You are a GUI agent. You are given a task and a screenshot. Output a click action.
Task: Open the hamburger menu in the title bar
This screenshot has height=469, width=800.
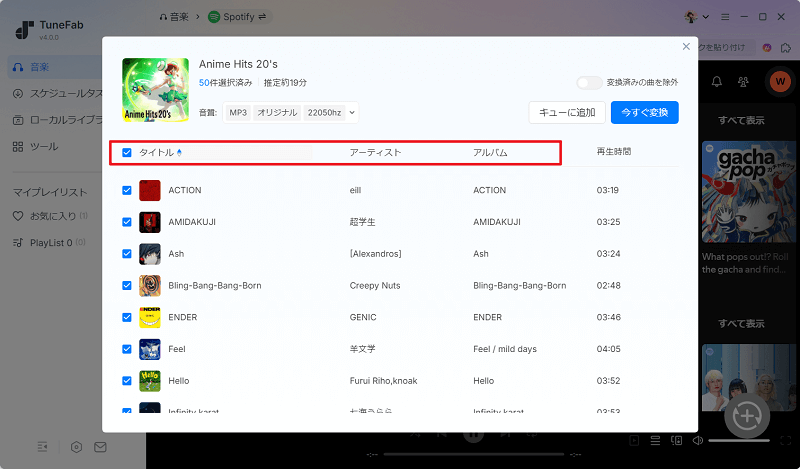pos(725,17)
